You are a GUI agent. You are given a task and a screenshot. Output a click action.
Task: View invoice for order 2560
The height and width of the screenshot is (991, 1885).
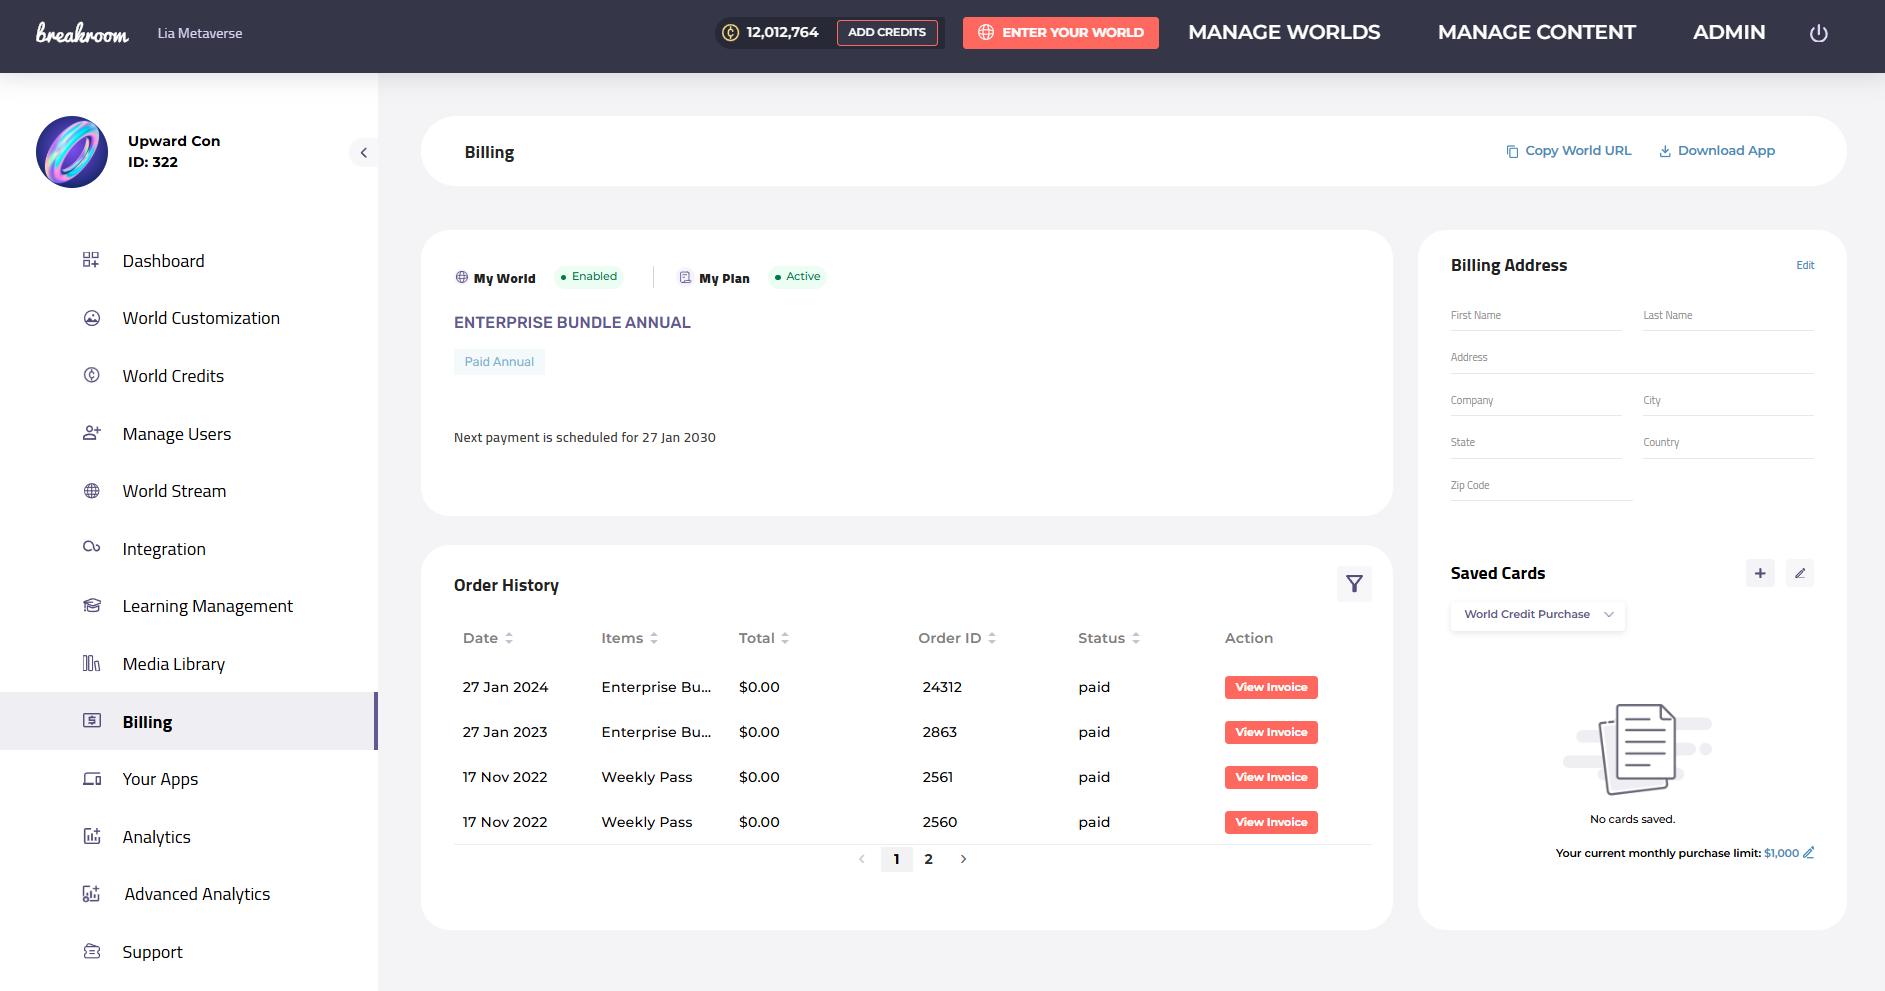[1271, 822]
